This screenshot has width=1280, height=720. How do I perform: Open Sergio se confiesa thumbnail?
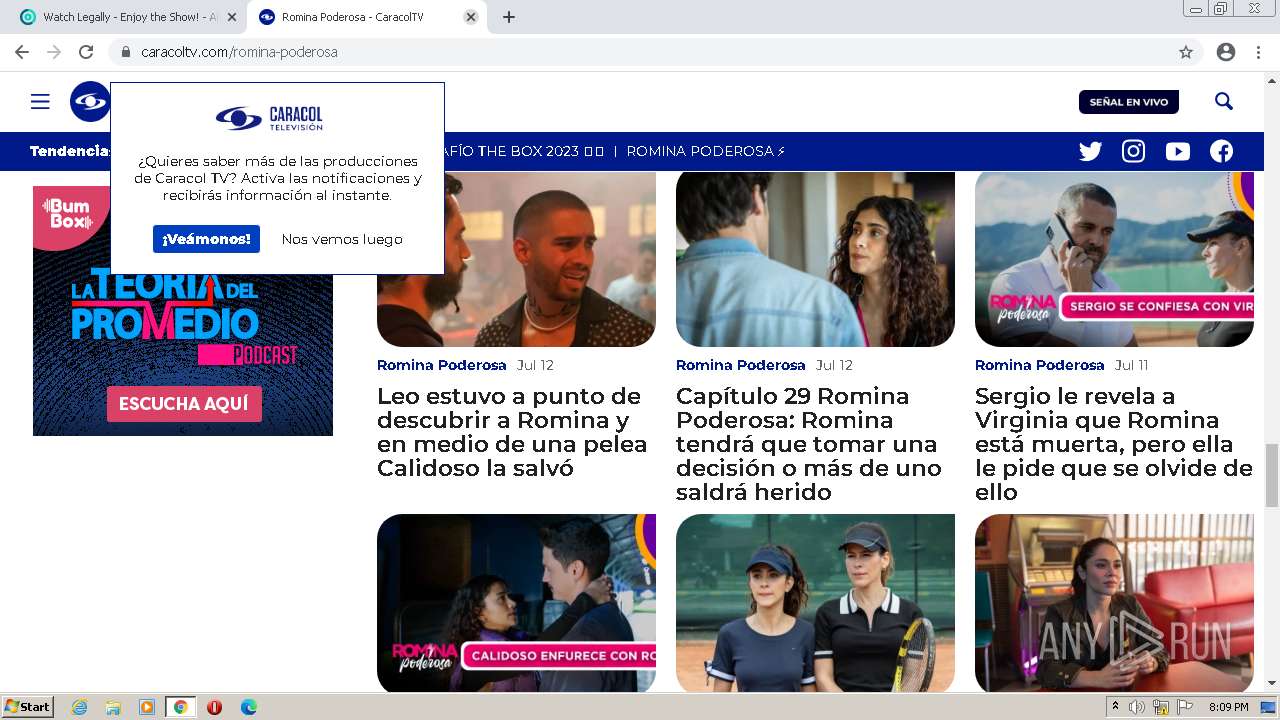pos(1114,259)
